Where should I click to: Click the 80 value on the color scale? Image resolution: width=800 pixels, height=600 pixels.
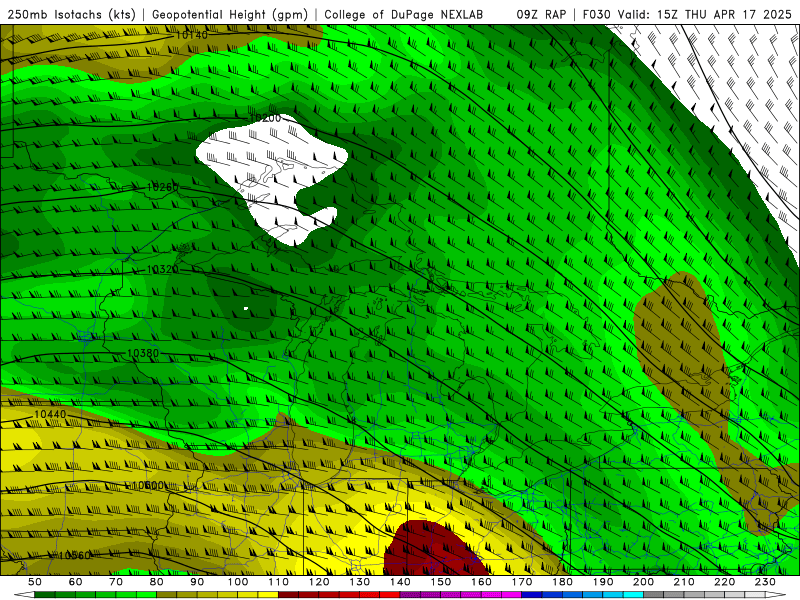click(157, 582)
